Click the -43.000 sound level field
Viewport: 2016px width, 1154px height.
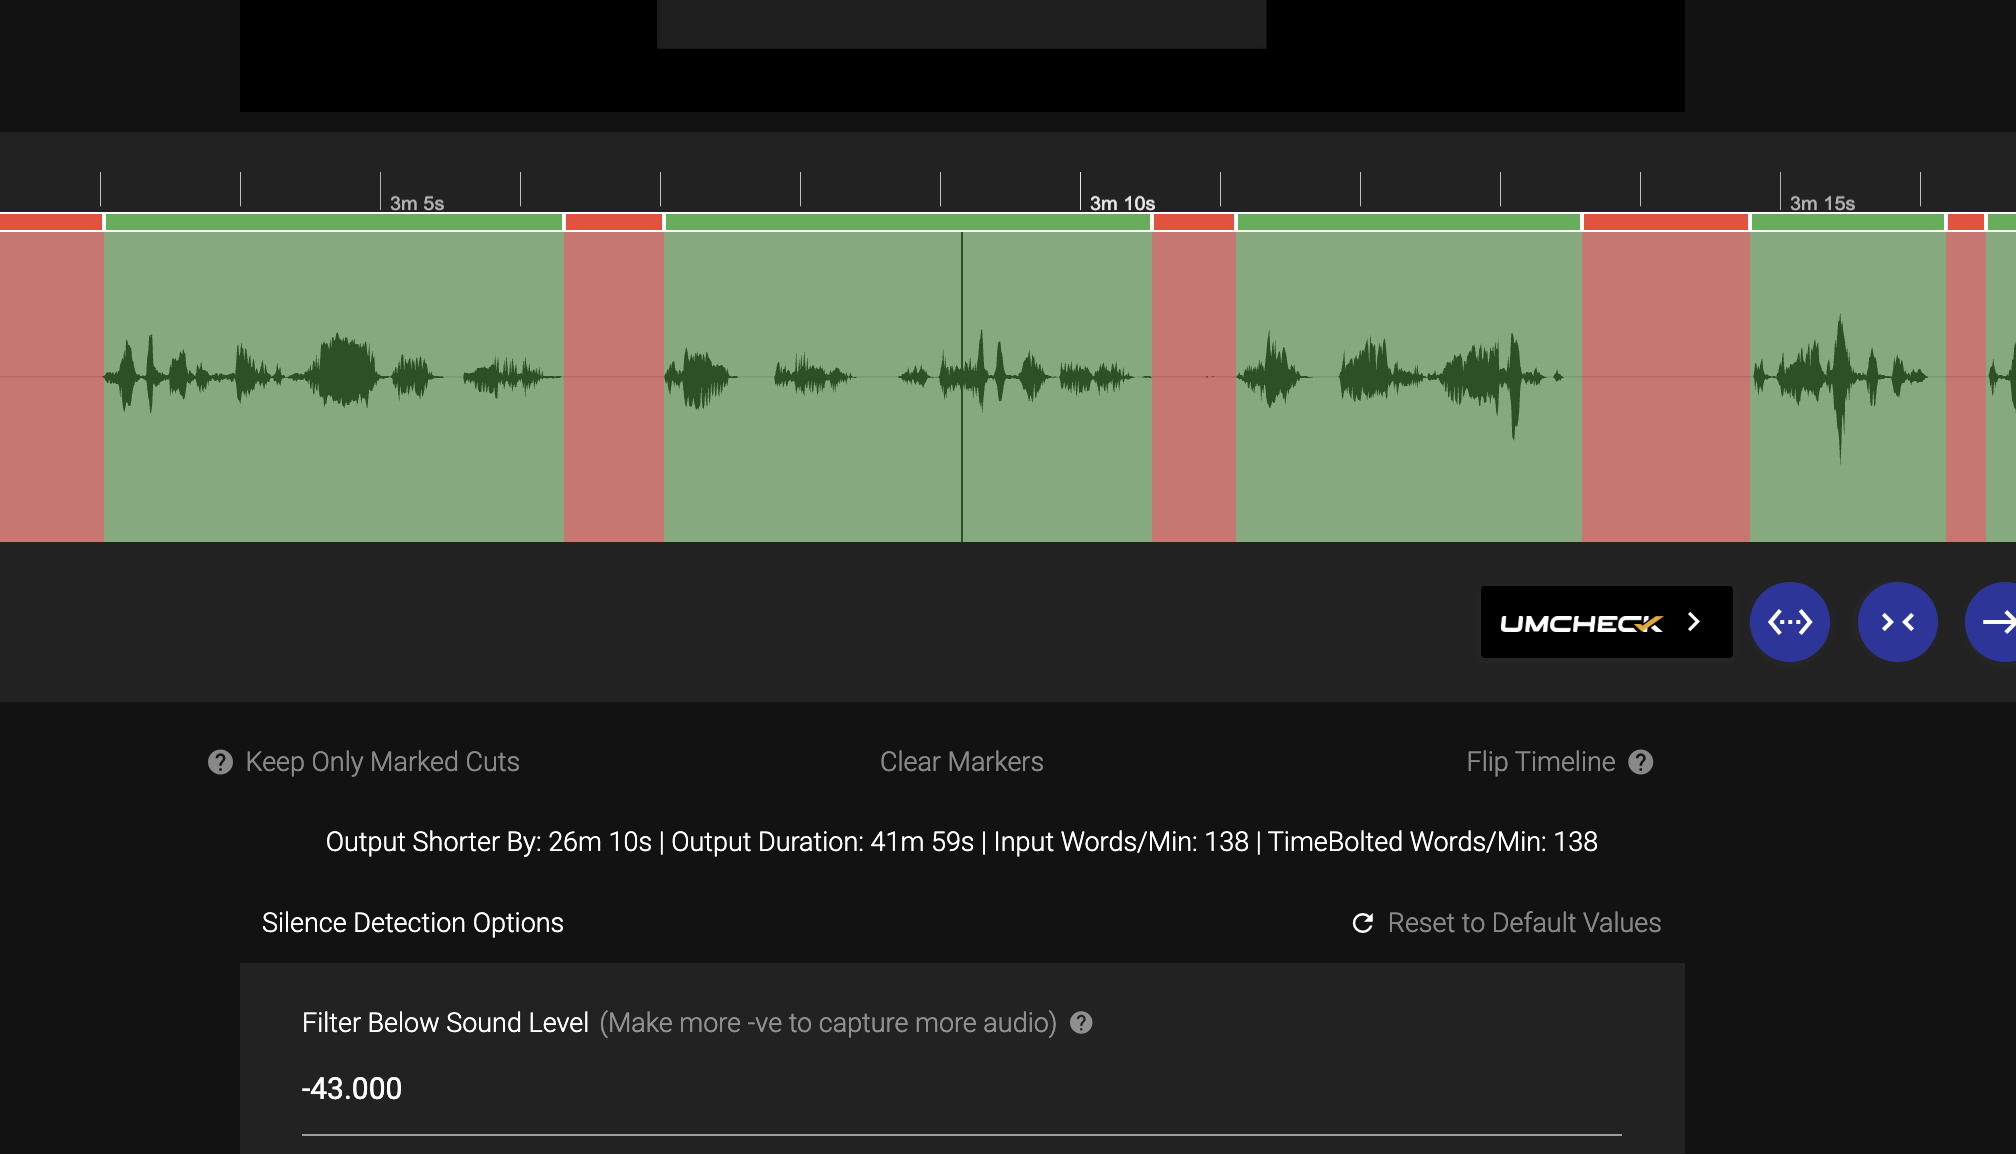pyautogui.click(x=961, y=1089)
